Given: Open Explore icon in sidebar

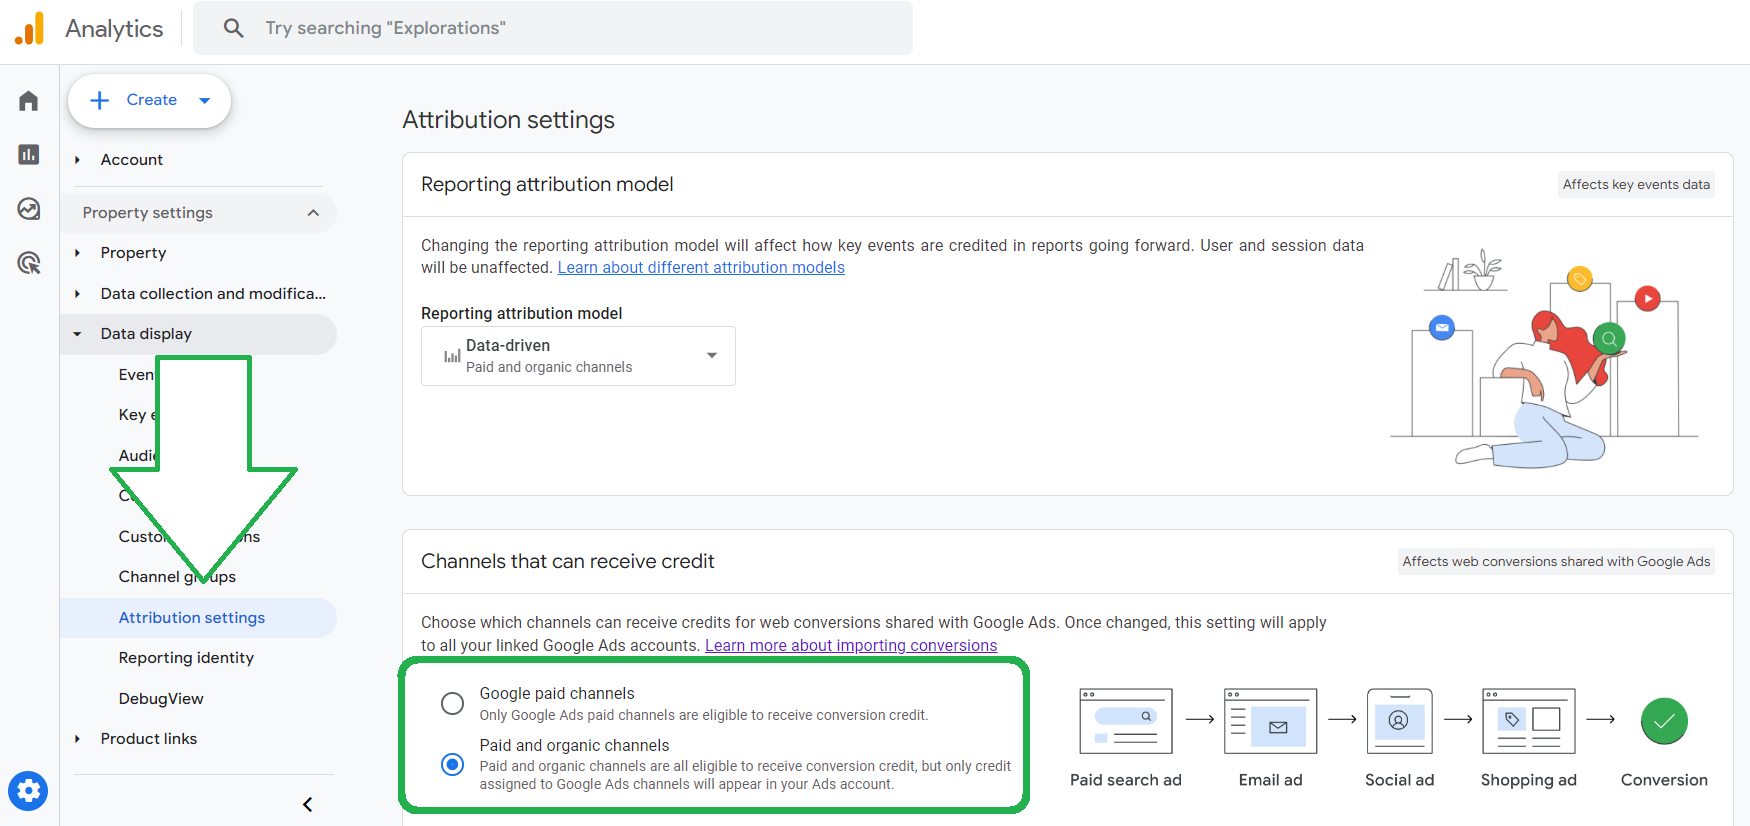Looking at the screenshot, I should click(29, 209).
